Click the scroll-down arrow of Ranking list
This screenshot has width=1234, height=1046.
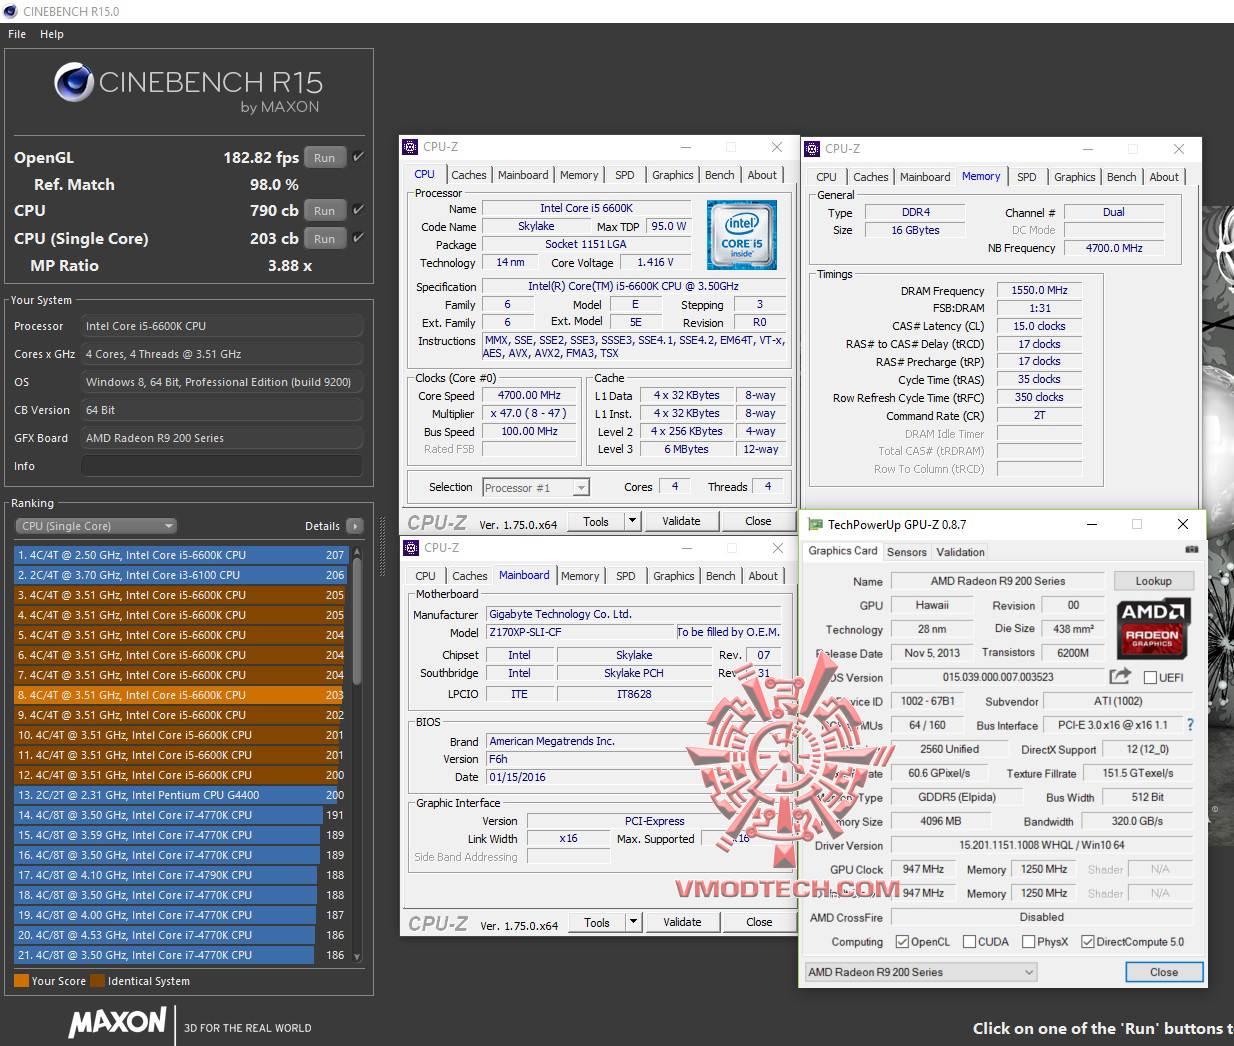coord(356,957)
